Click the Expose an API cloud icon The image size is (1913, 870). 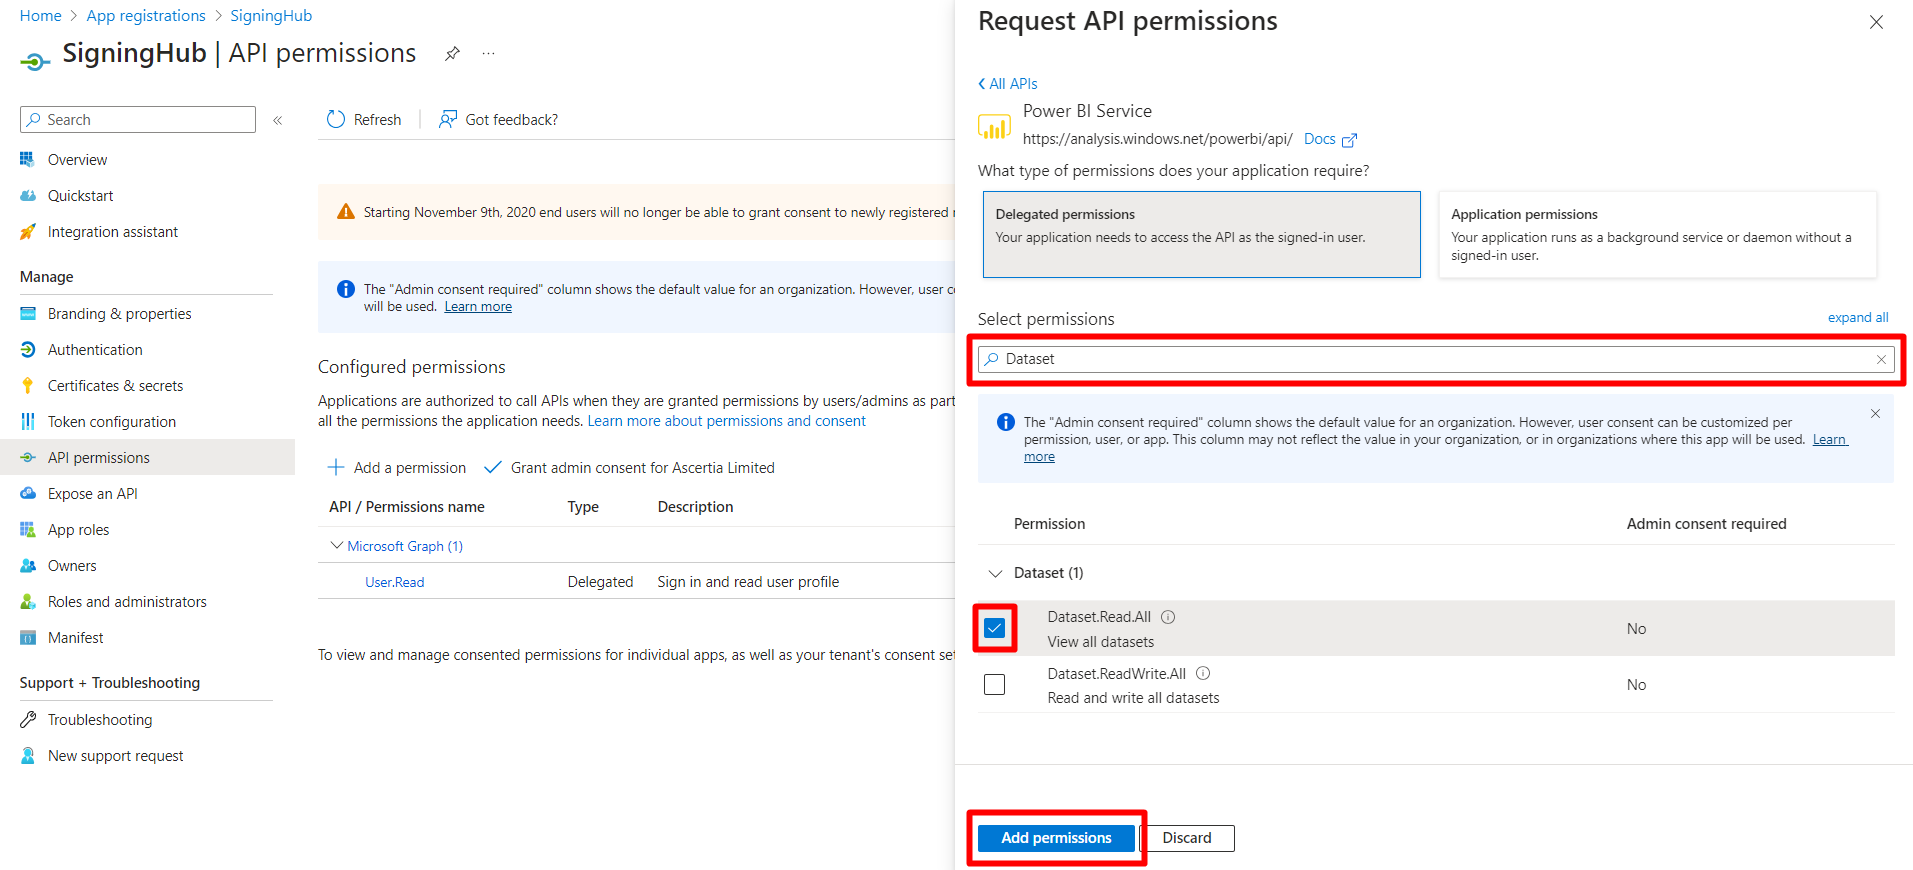click(x=28, y=493)
